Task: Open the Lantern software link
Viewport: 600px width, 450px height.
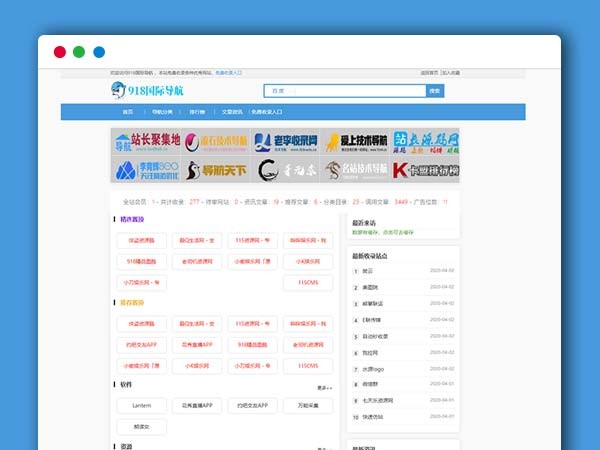Action: point(142,406)
